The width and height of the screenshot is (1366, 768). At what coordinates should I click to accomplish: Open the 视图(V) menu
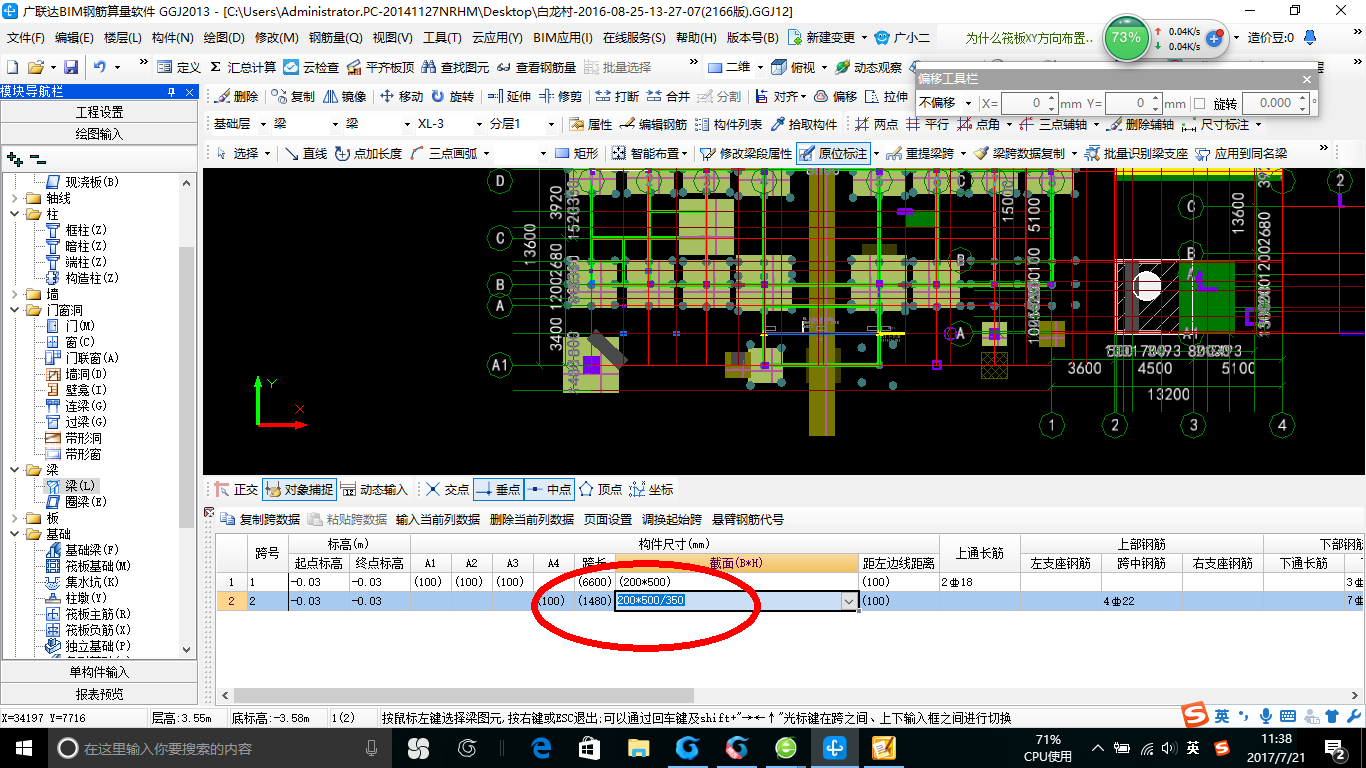(392, 38)
